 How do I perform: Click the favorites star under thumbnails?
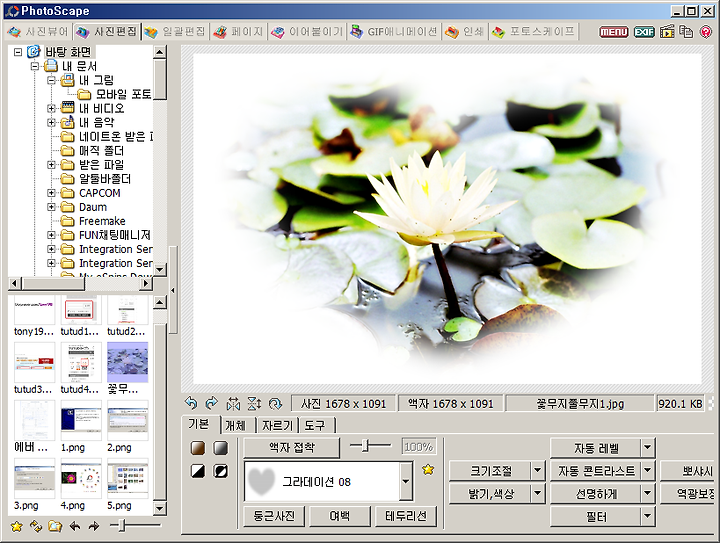17,526
